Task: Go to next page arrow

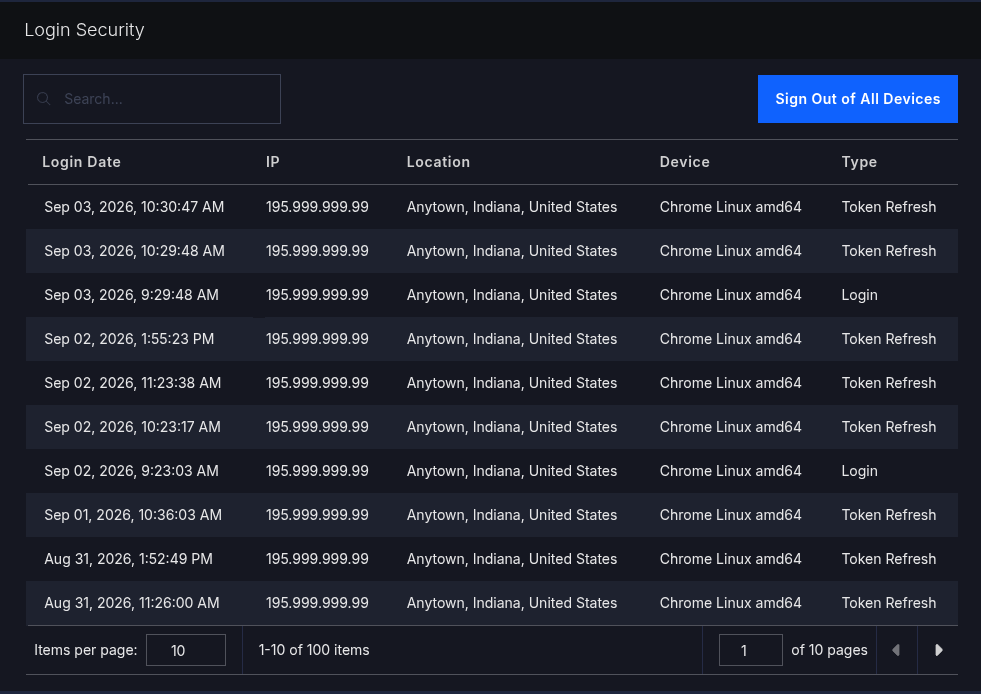Action: coord(938,650)
